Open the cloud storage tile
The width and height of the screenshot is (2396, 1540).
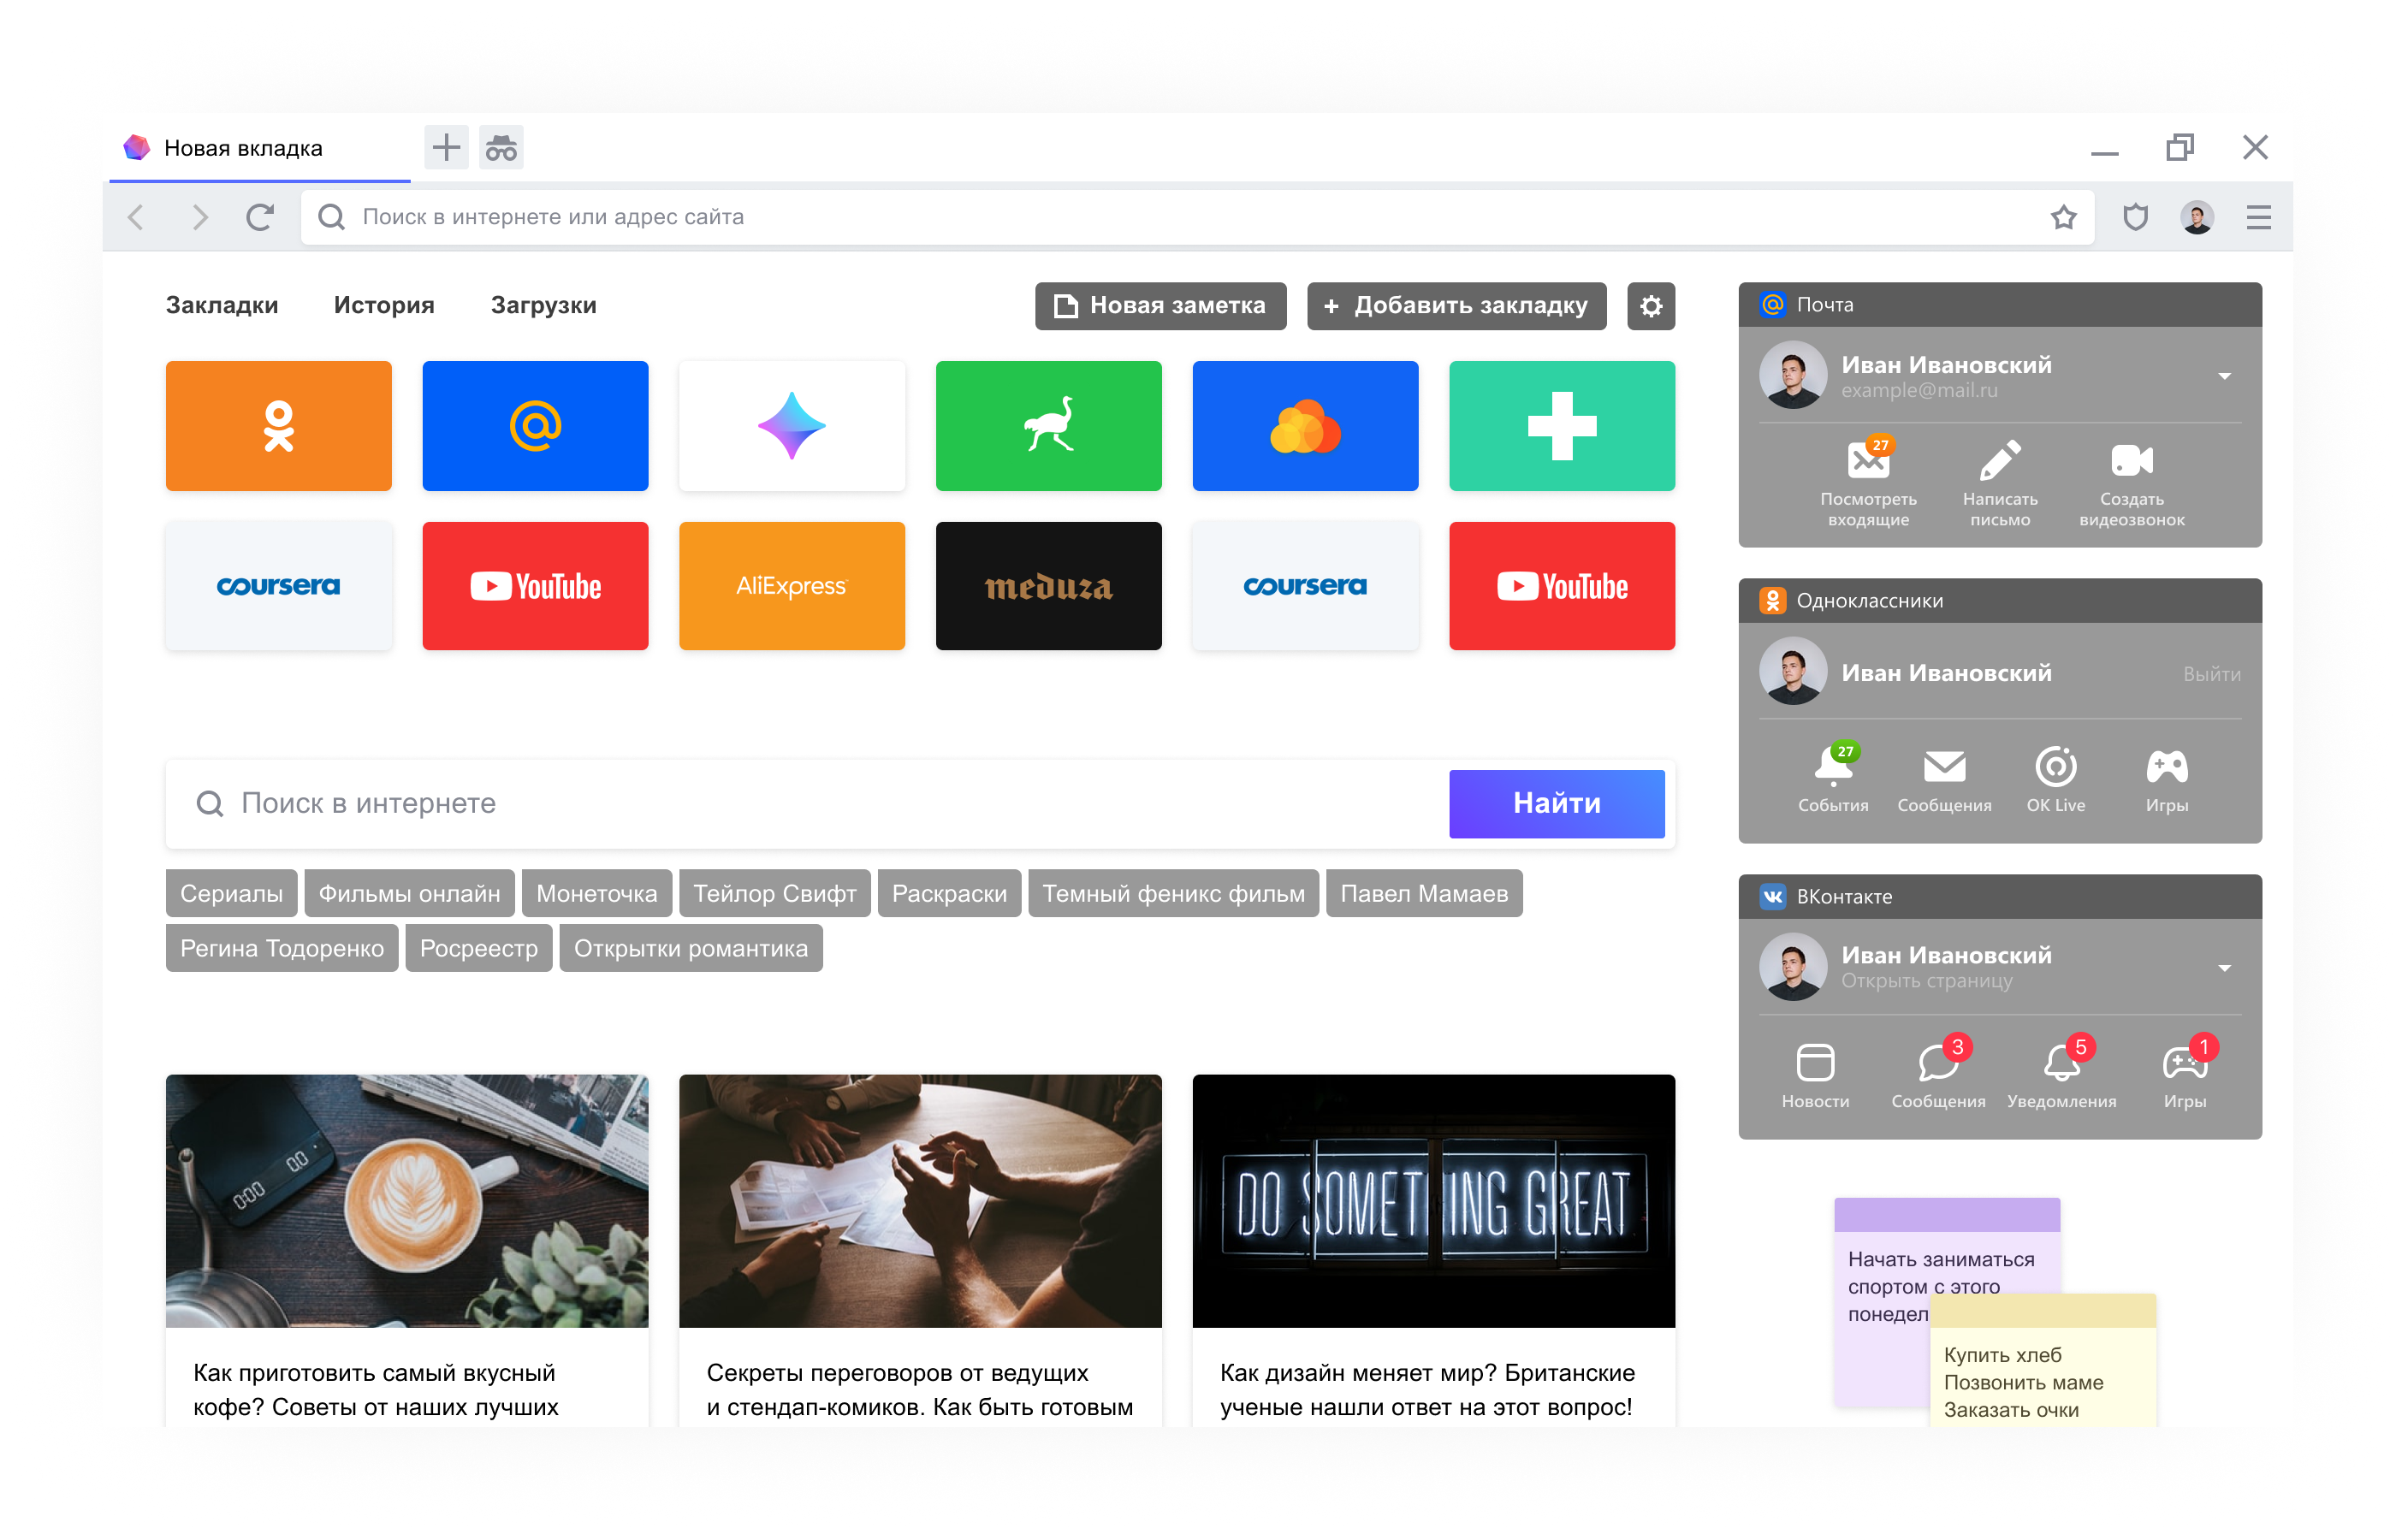click(x=1305, y=426)
